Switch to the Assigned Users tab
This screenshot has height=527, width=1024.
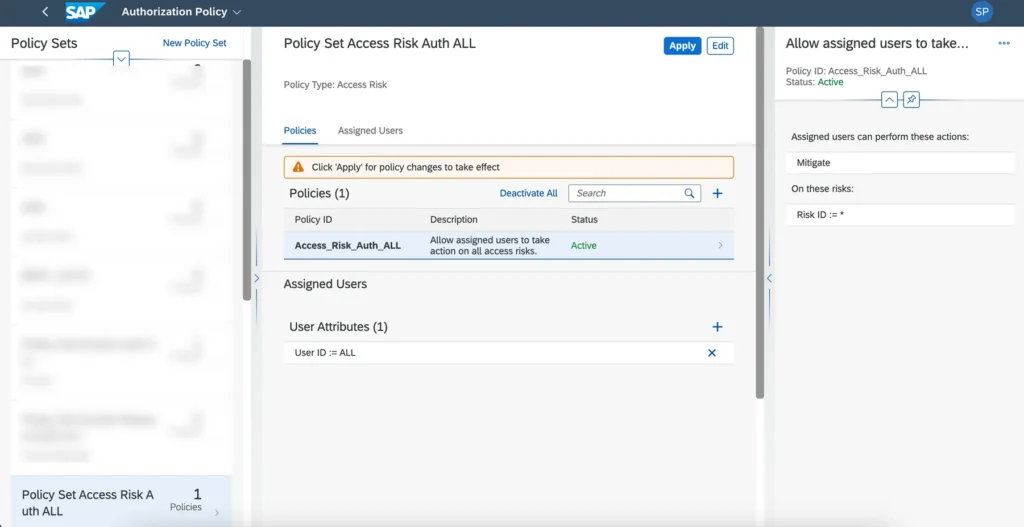pyautogui.click(x=370, y=131)
